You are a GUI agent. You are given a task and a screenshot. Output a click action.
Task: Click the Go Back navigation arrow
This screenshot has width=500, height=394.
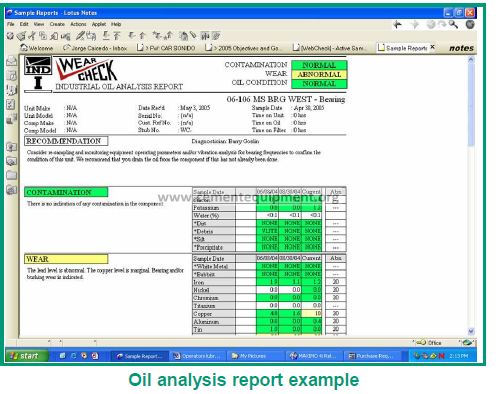[x=397, y=24]
